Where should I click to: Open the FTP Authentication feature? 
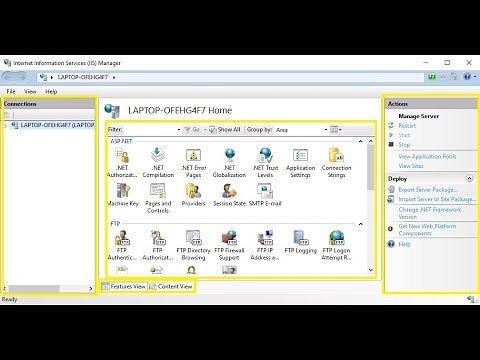tap(122, 245)
